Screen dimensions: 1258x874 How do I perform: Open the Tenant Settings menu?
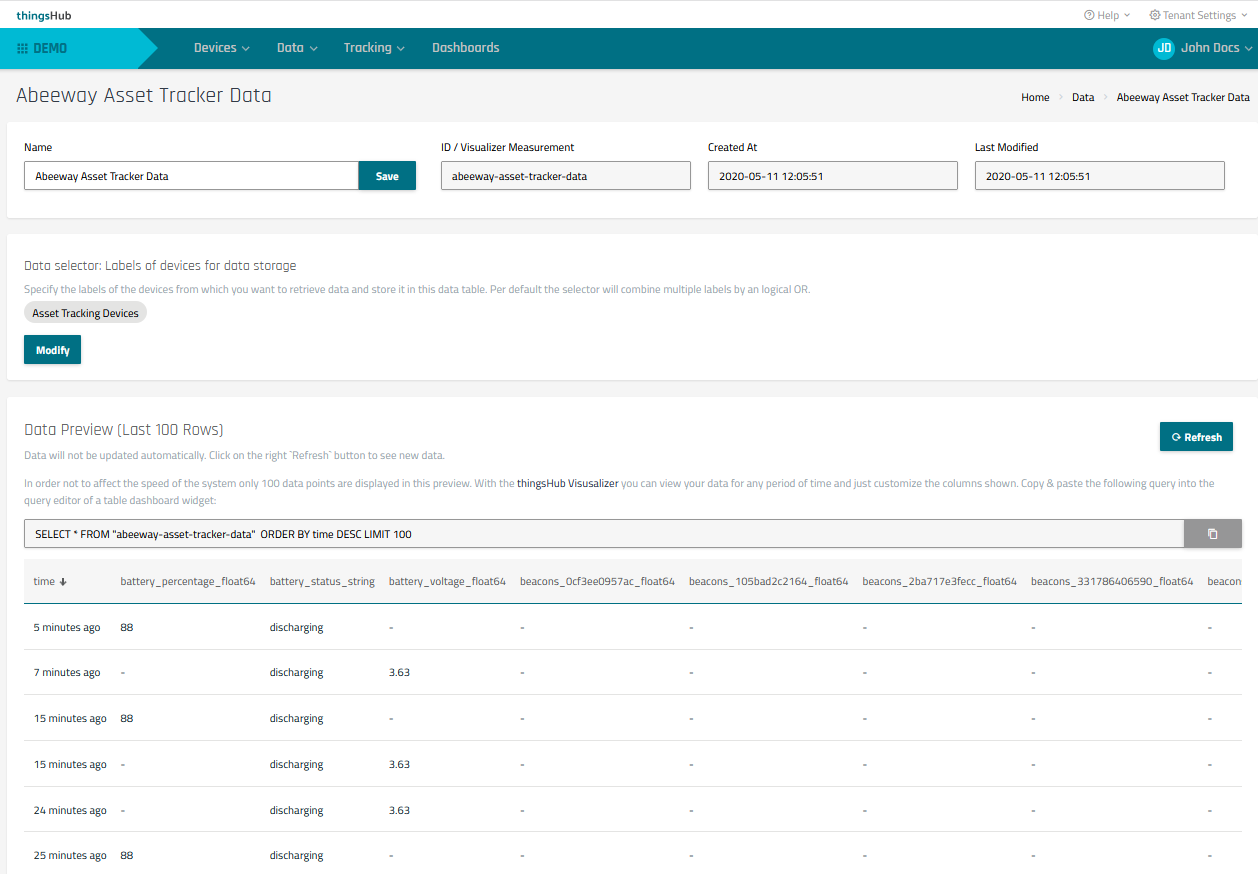pyautogui.click(x=1198, y=15)
